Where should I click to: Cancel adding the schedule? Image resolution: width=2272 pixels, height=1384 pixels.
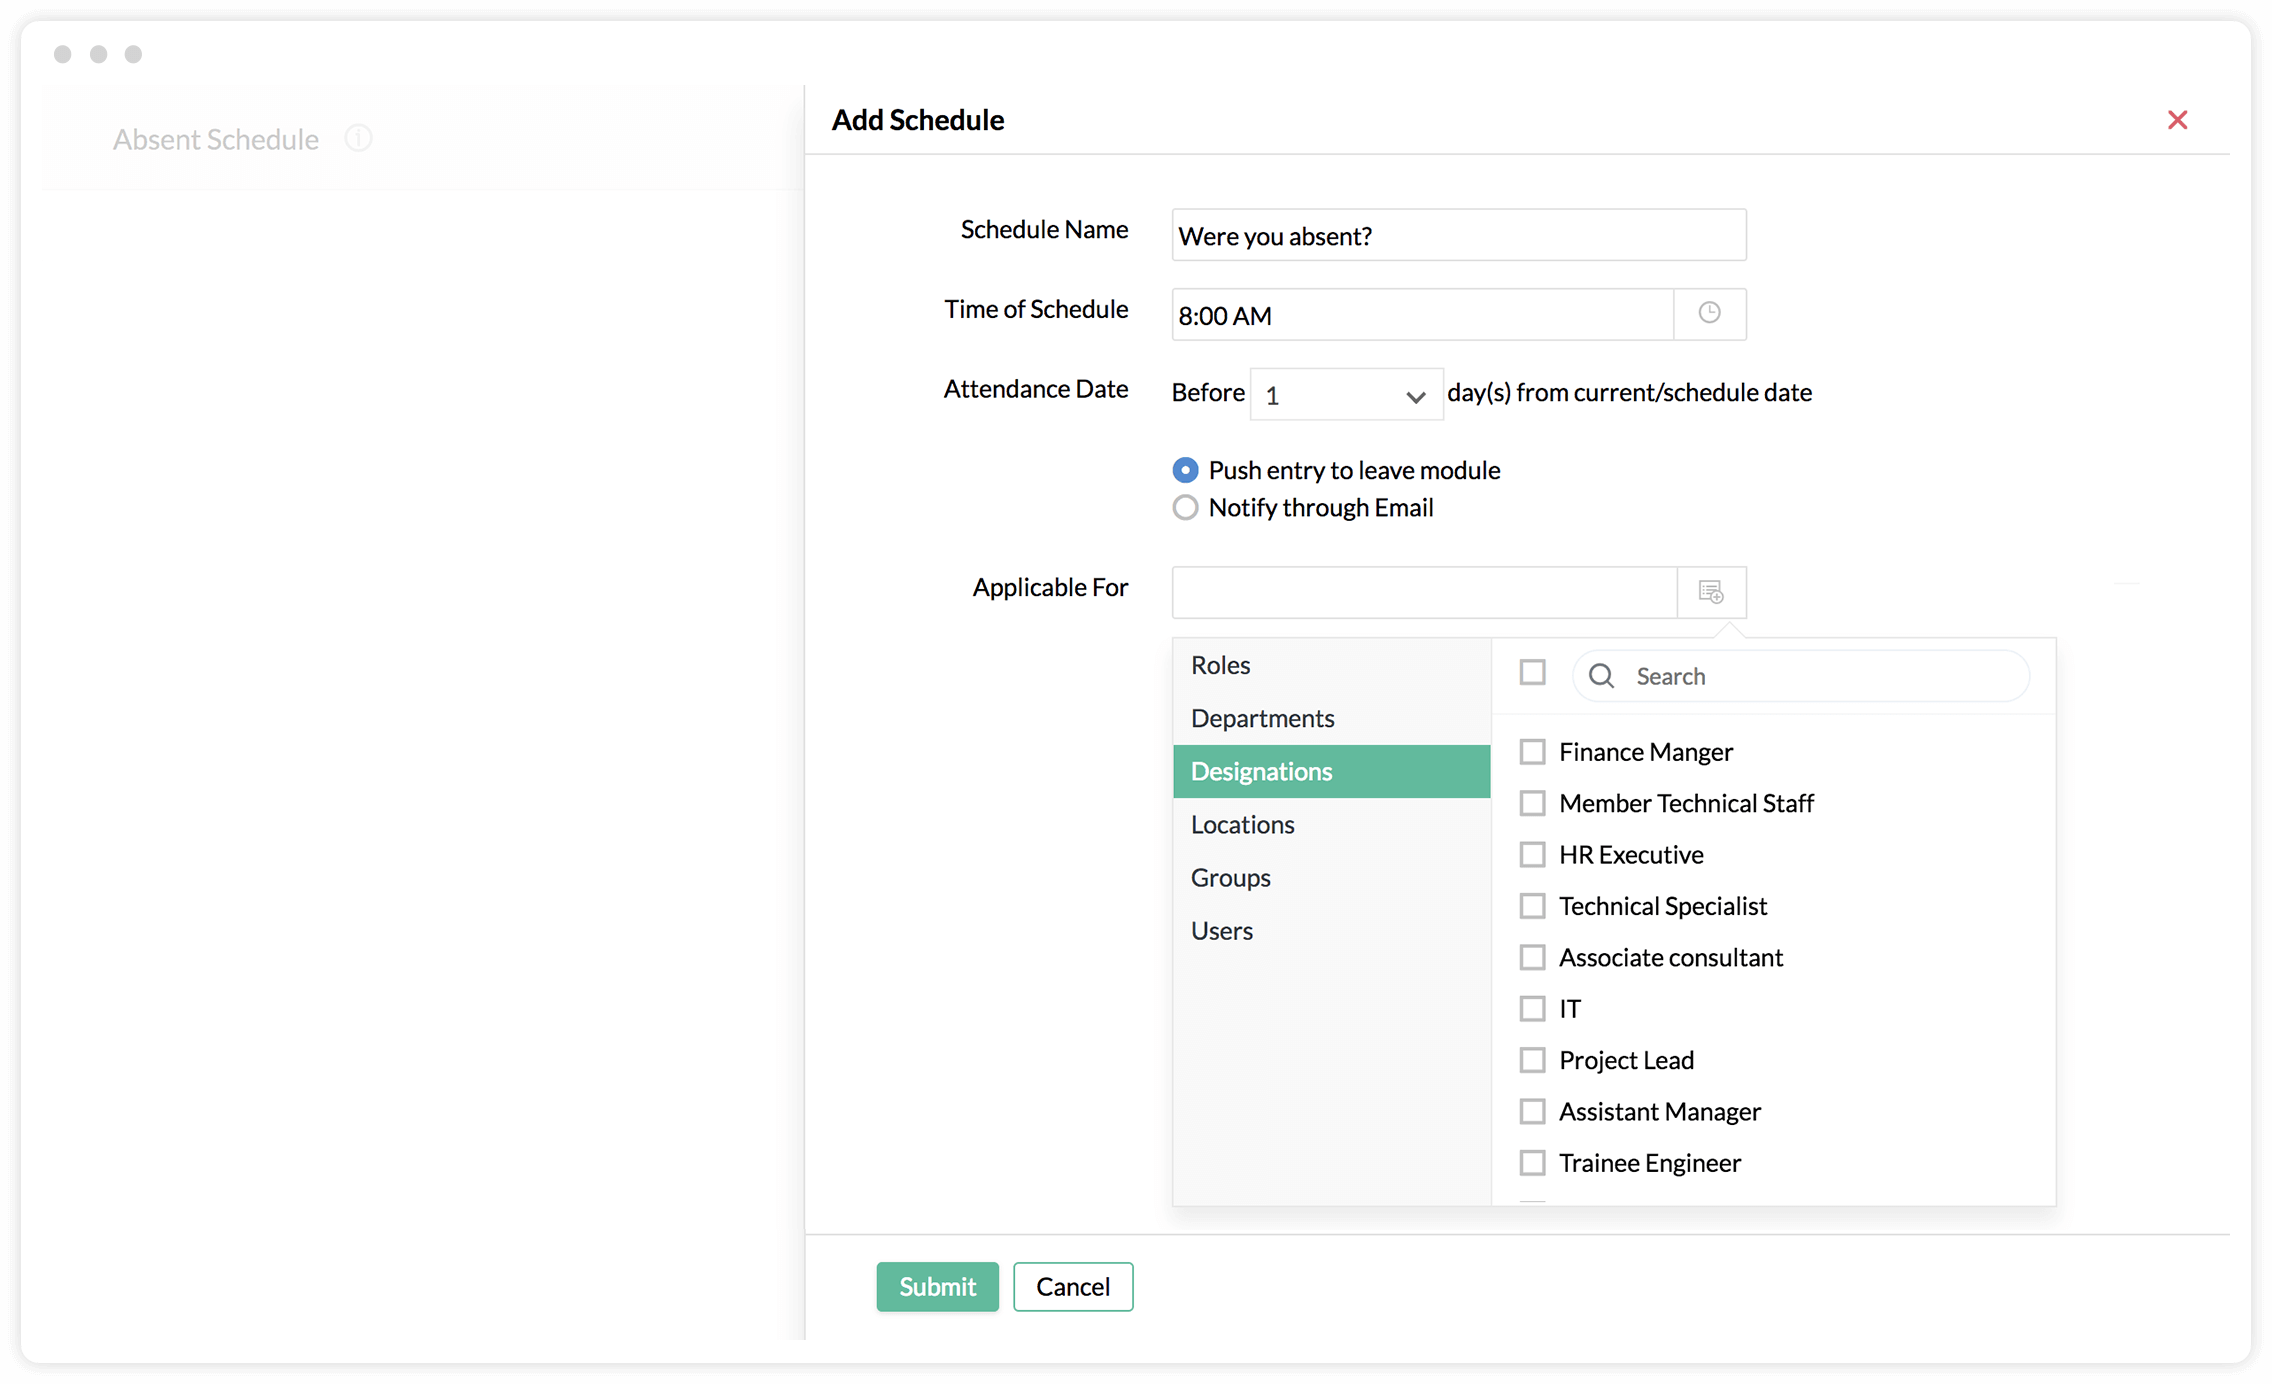(x=1073, y=1286)
